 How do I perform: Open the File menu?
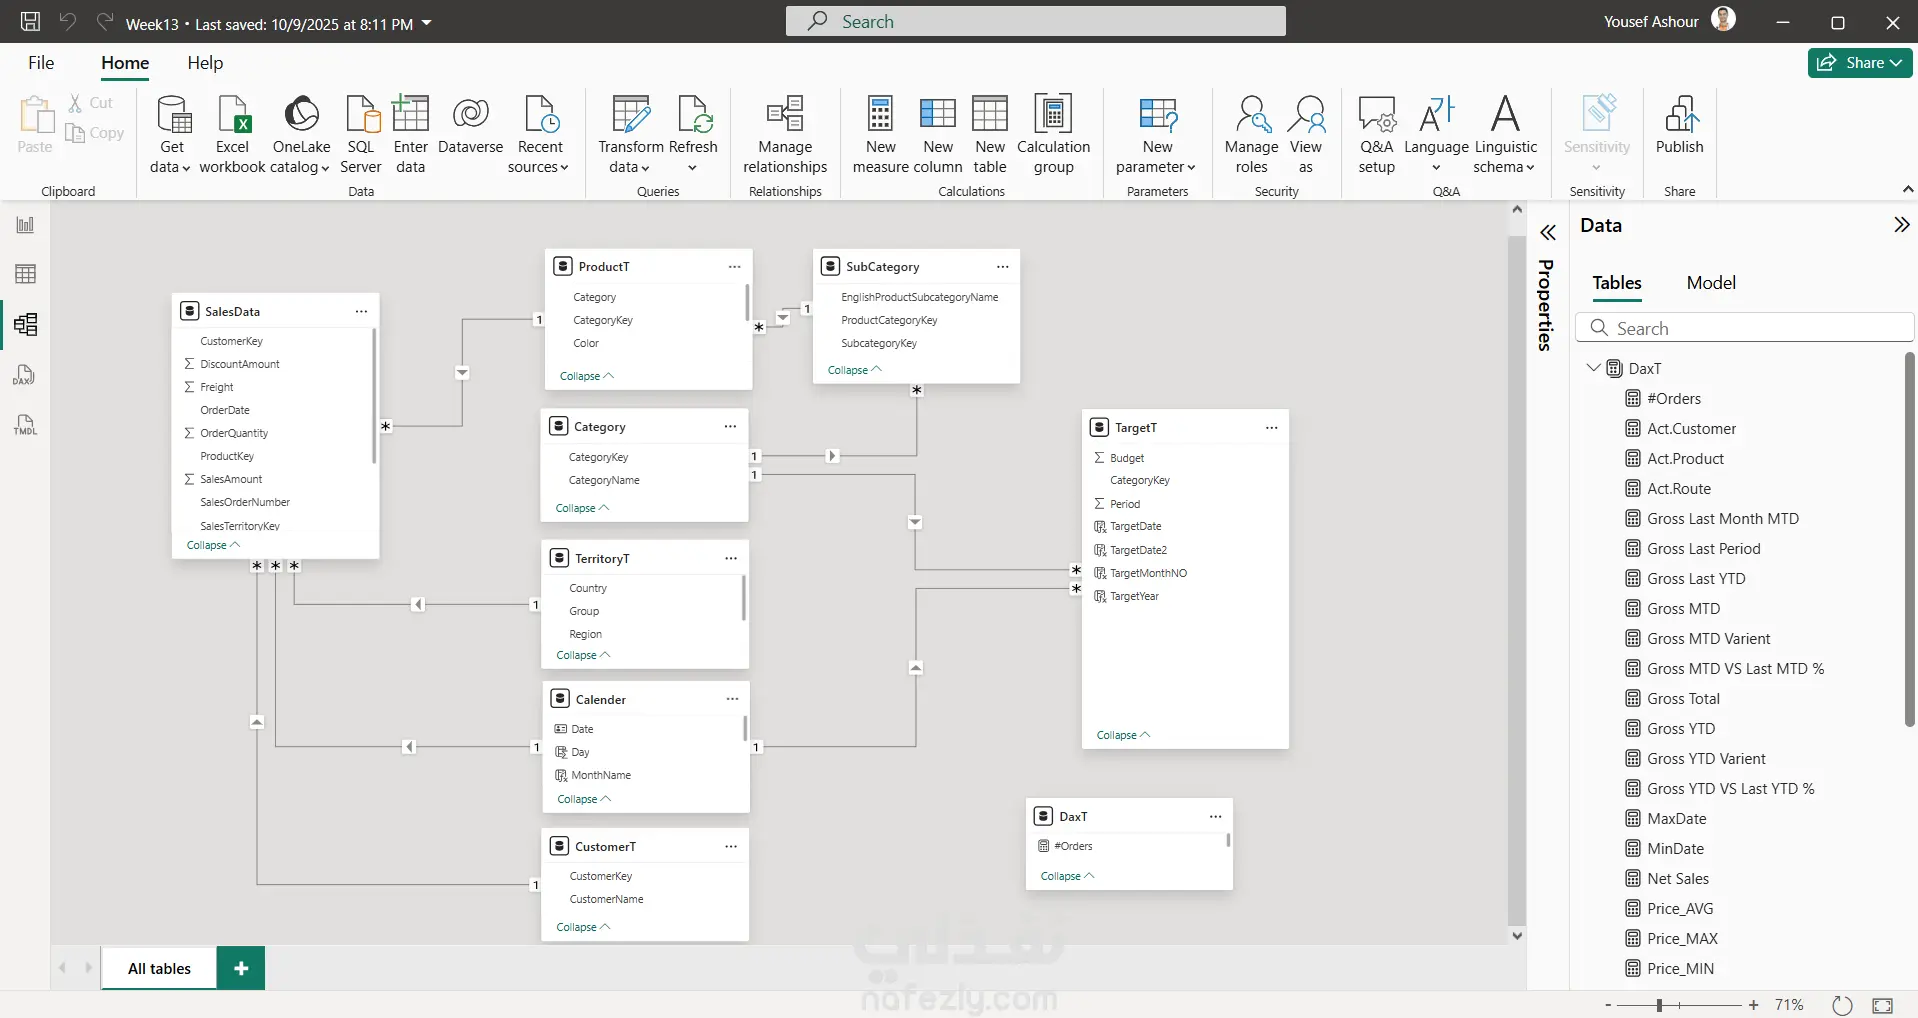(41, 63)
